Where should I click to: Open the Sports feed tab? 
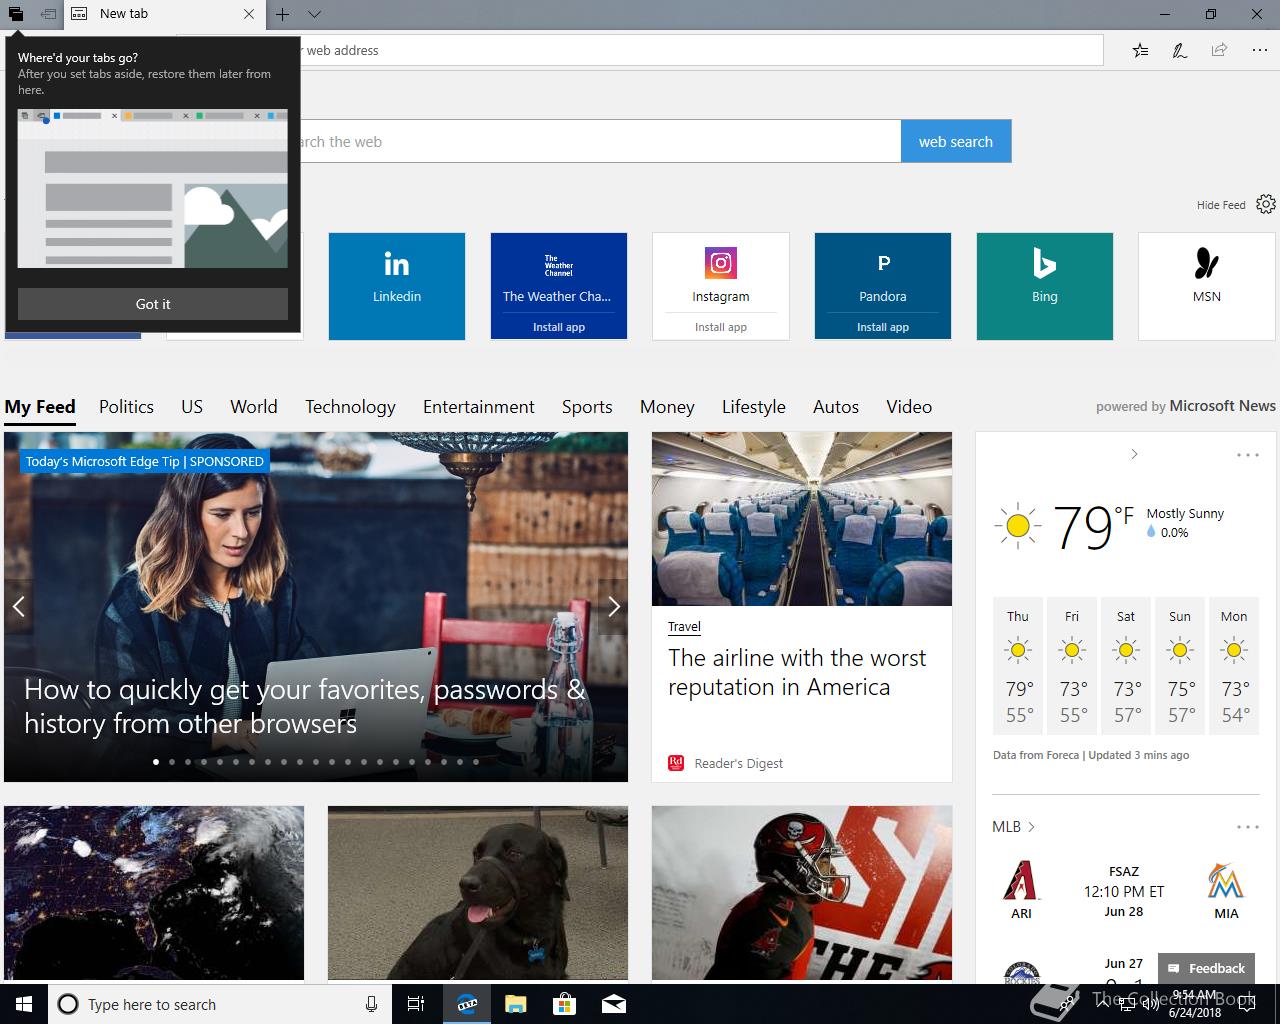tap(587, 407)
